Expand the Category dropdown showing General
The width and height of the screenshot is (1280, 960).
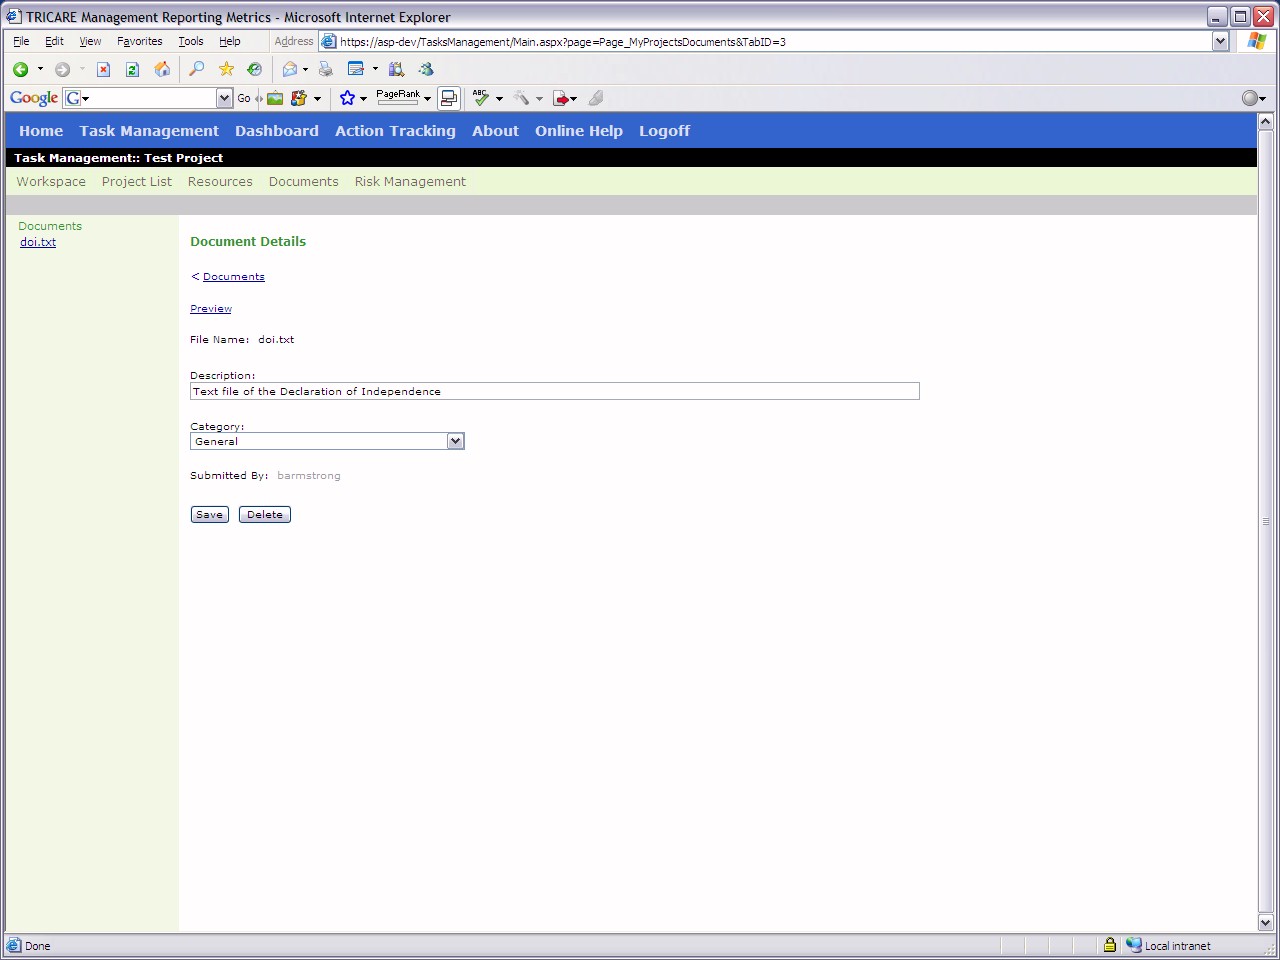coord(455,441)
